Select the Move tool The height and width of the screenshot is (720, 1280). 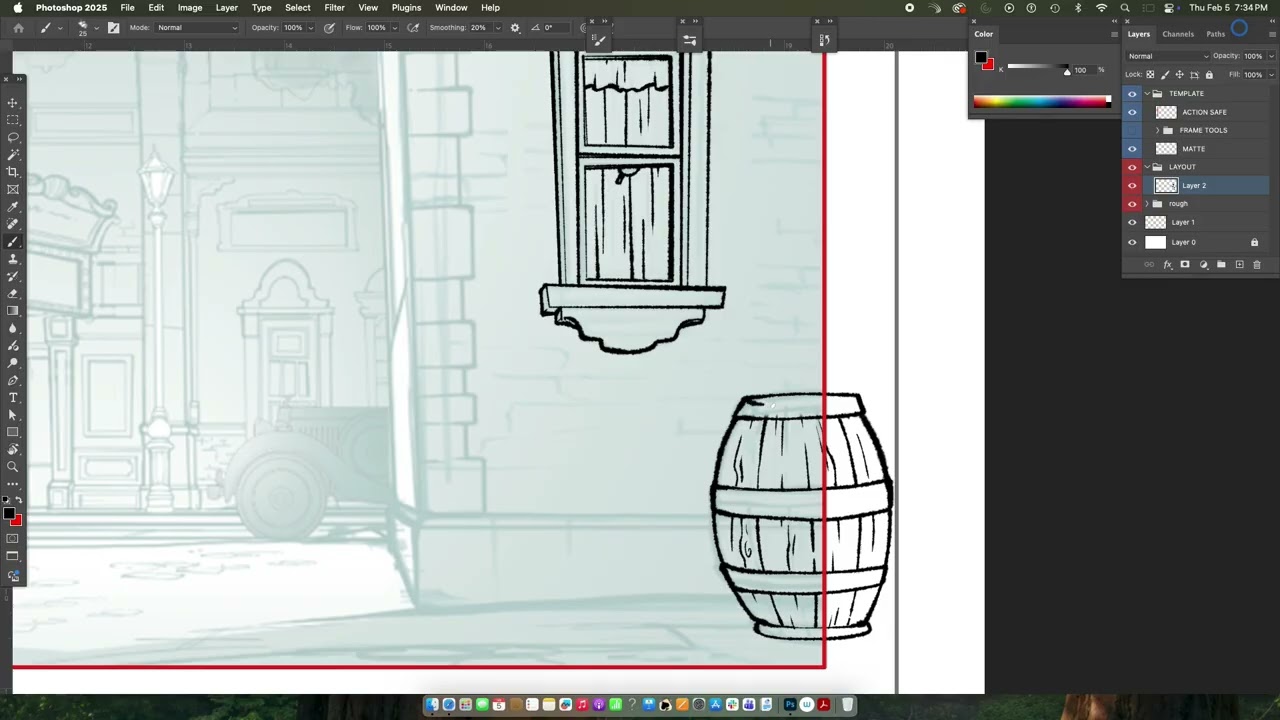pyautogui.click(x=13, y=103)
